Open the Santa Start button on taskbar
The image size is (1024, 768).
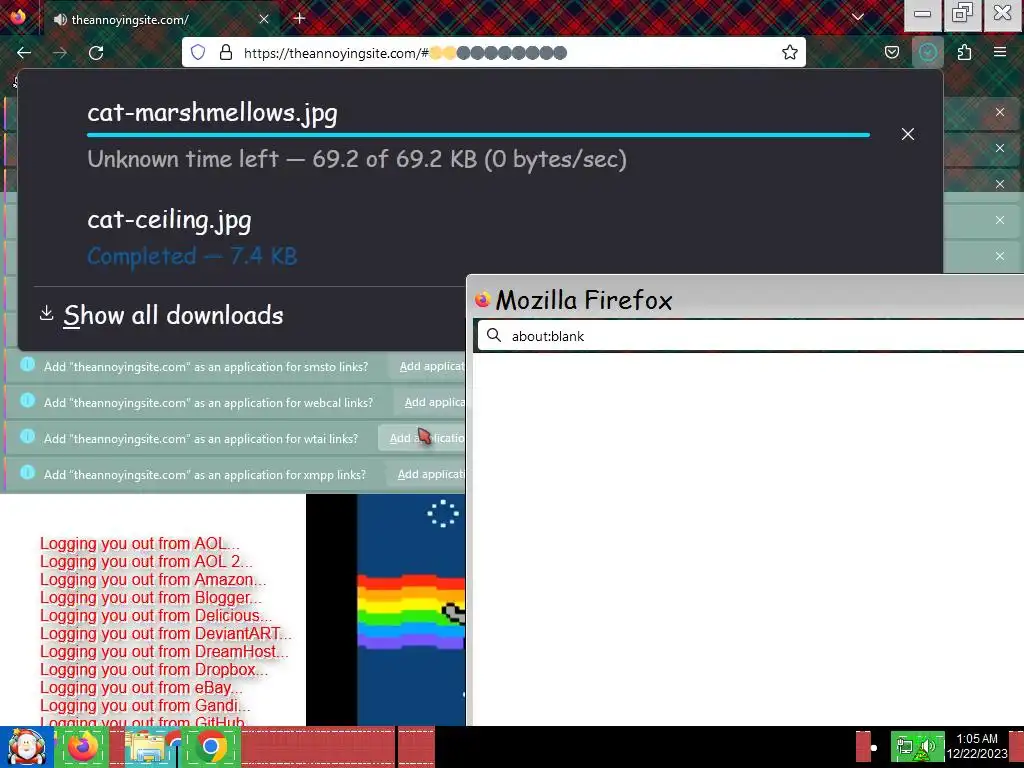point(27,747)
